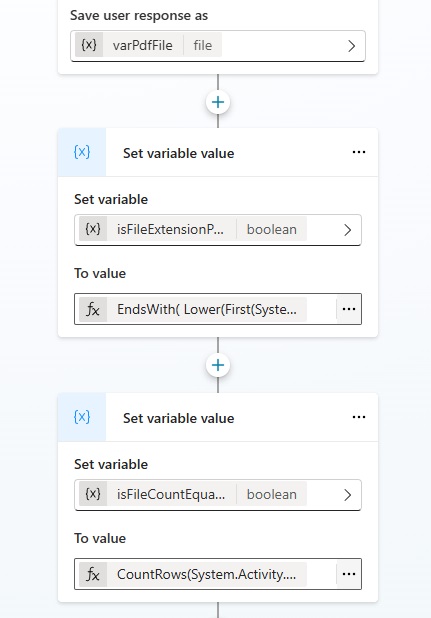
Task: Select the isFileExtensionP... boolean variable field
Action: 218,230
